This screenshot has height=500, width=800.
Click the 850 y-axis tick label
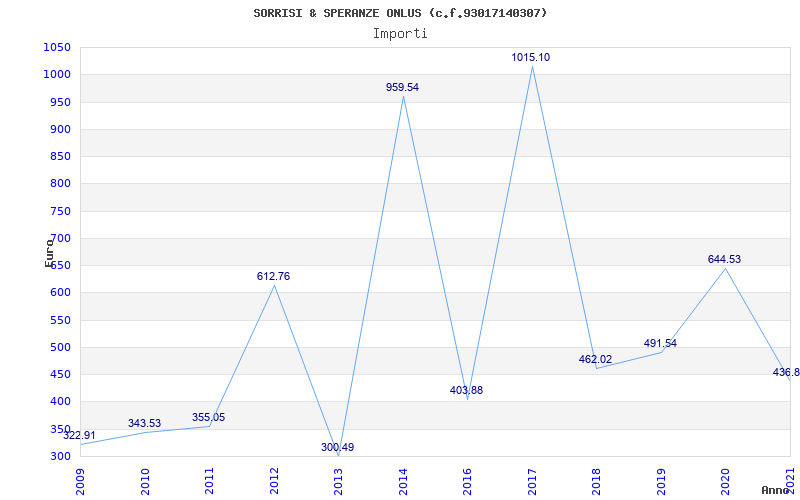tap(60, 157)
